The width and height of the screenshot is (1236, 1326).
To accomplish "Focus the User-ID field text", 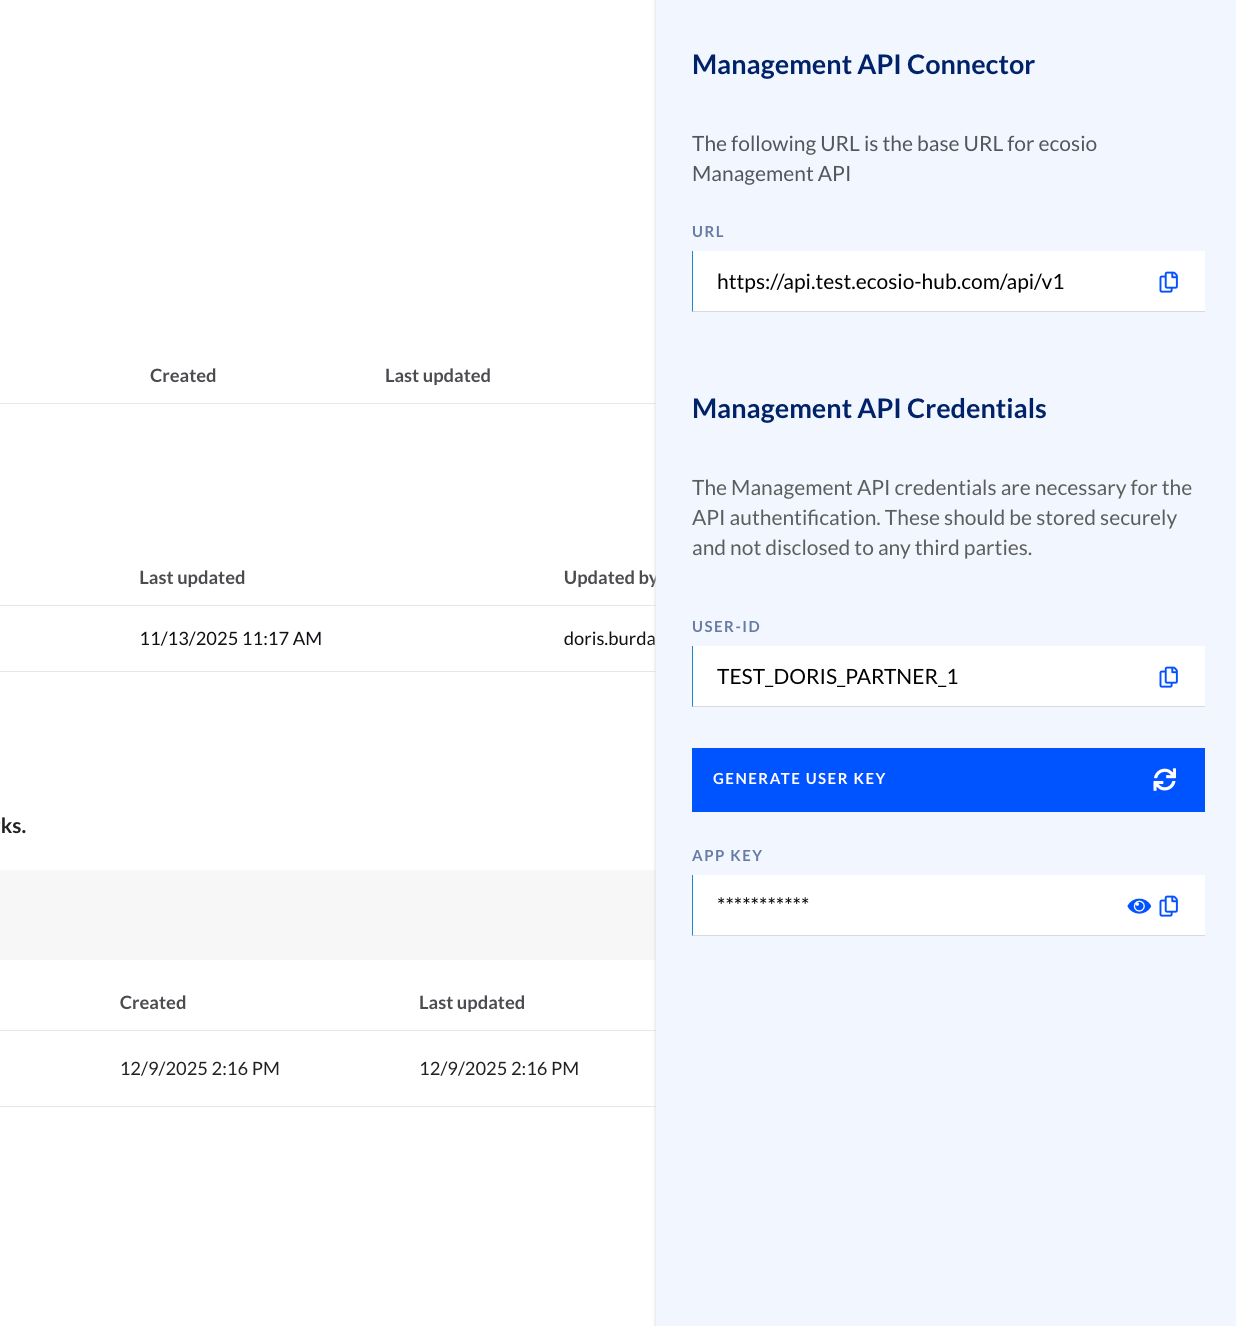I will (837, 677).
